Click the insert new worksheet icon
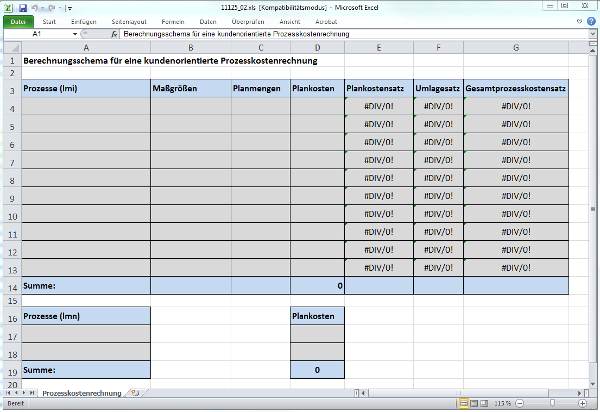This screenshot has height=412, width=600. pos(135,393)
